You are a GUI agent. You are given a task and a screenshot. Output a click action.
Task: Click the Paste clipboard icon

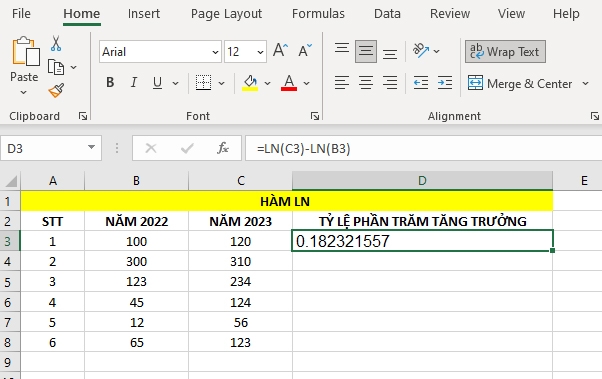[x=26, y=51]
